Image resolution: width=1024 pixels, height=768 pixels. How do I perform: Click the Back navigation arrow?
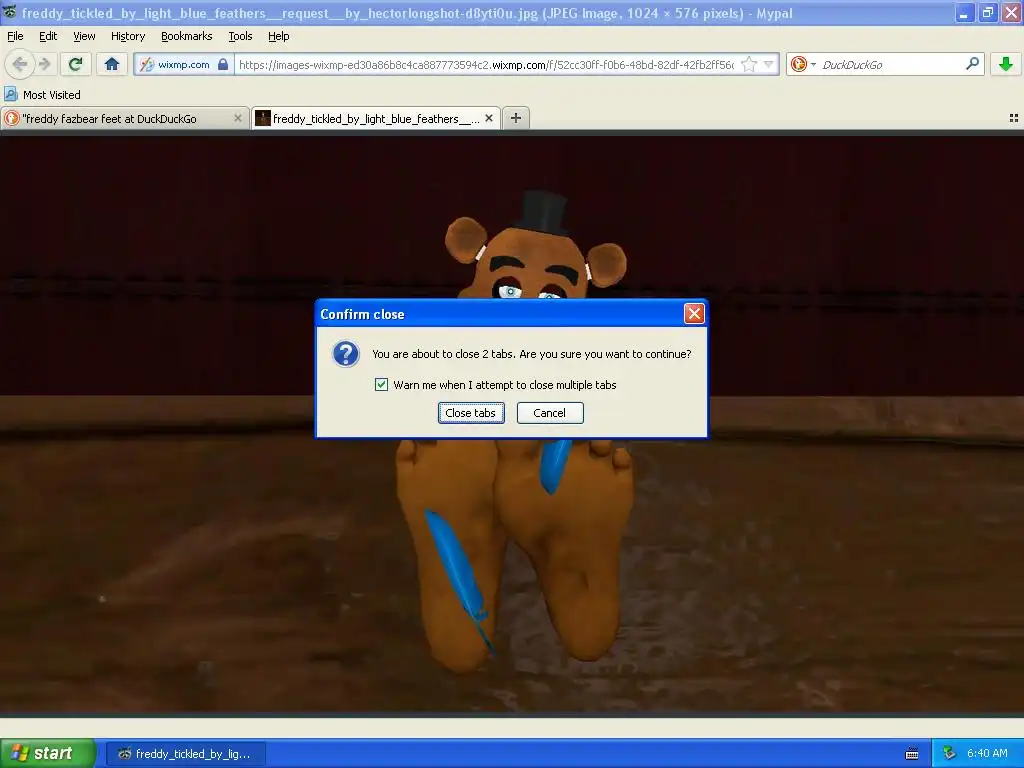(20, 64)
